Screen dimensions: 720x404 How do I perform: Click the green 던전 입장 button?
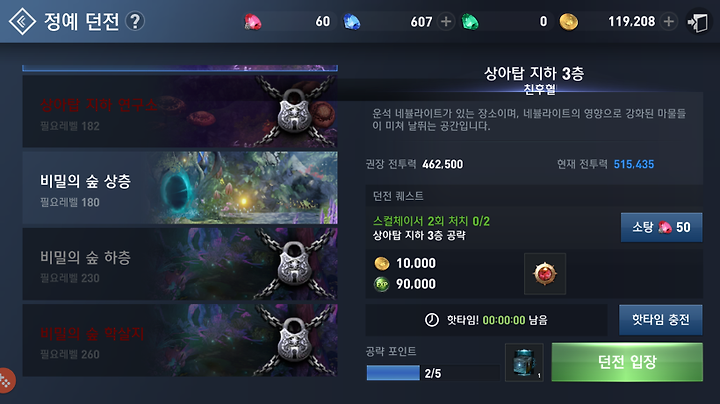(627, 362)
